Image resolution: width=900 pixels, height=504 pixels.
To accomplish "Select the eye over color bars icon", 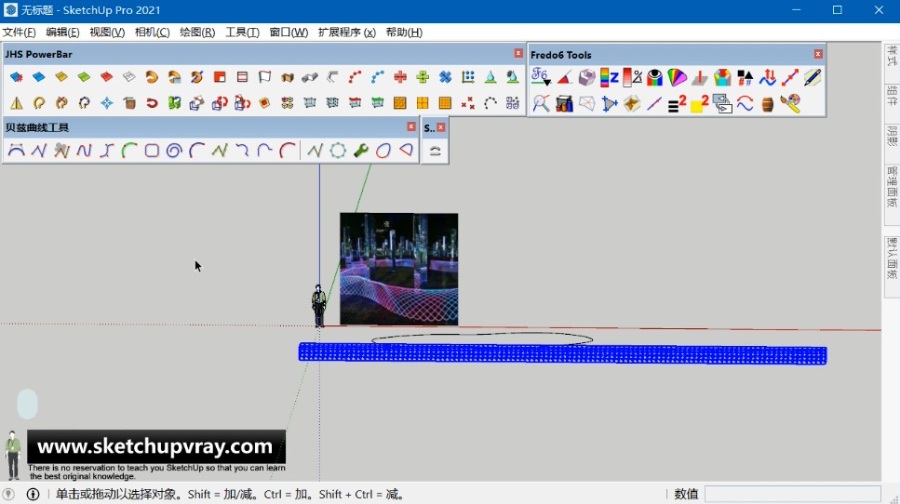I will 654,77.
